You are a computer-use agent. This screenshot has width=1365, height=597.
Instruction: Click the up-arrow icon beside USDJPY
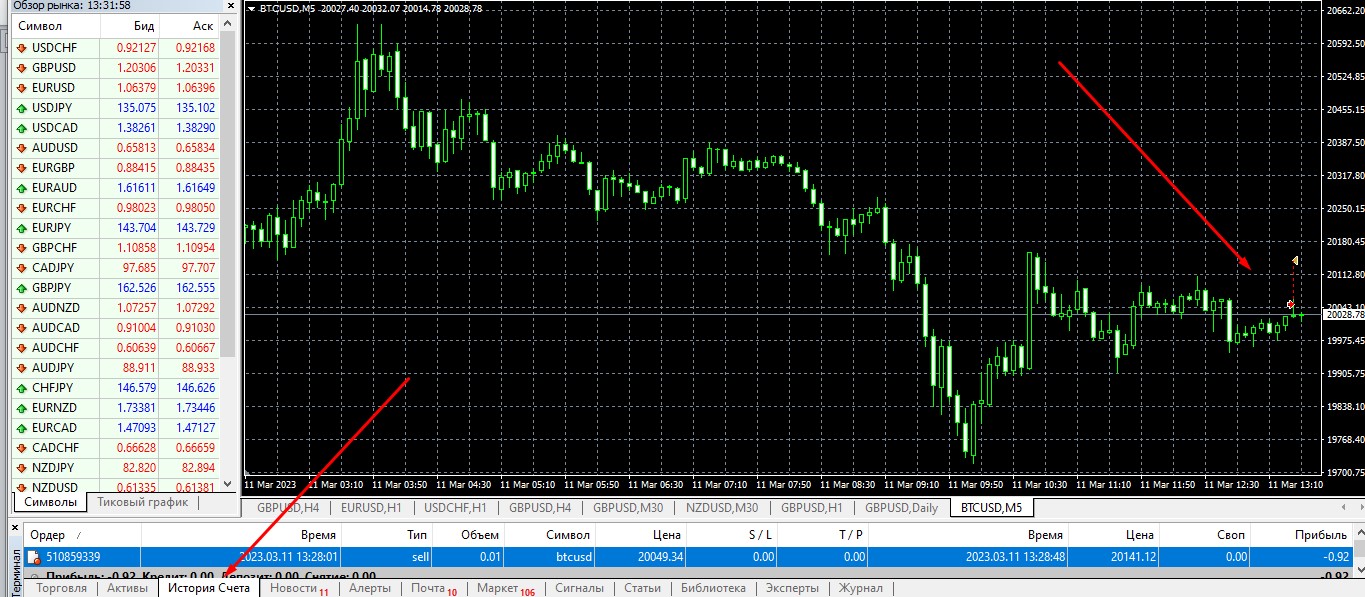coord(21,107)
